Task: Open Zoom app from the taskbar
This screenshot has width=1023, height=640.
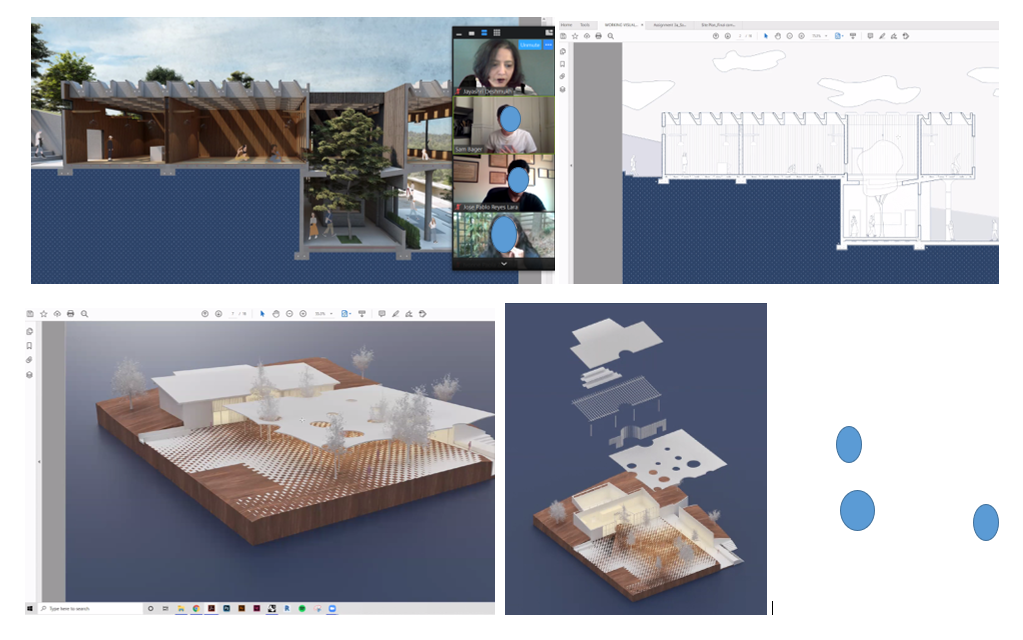Action: (332, 609)
